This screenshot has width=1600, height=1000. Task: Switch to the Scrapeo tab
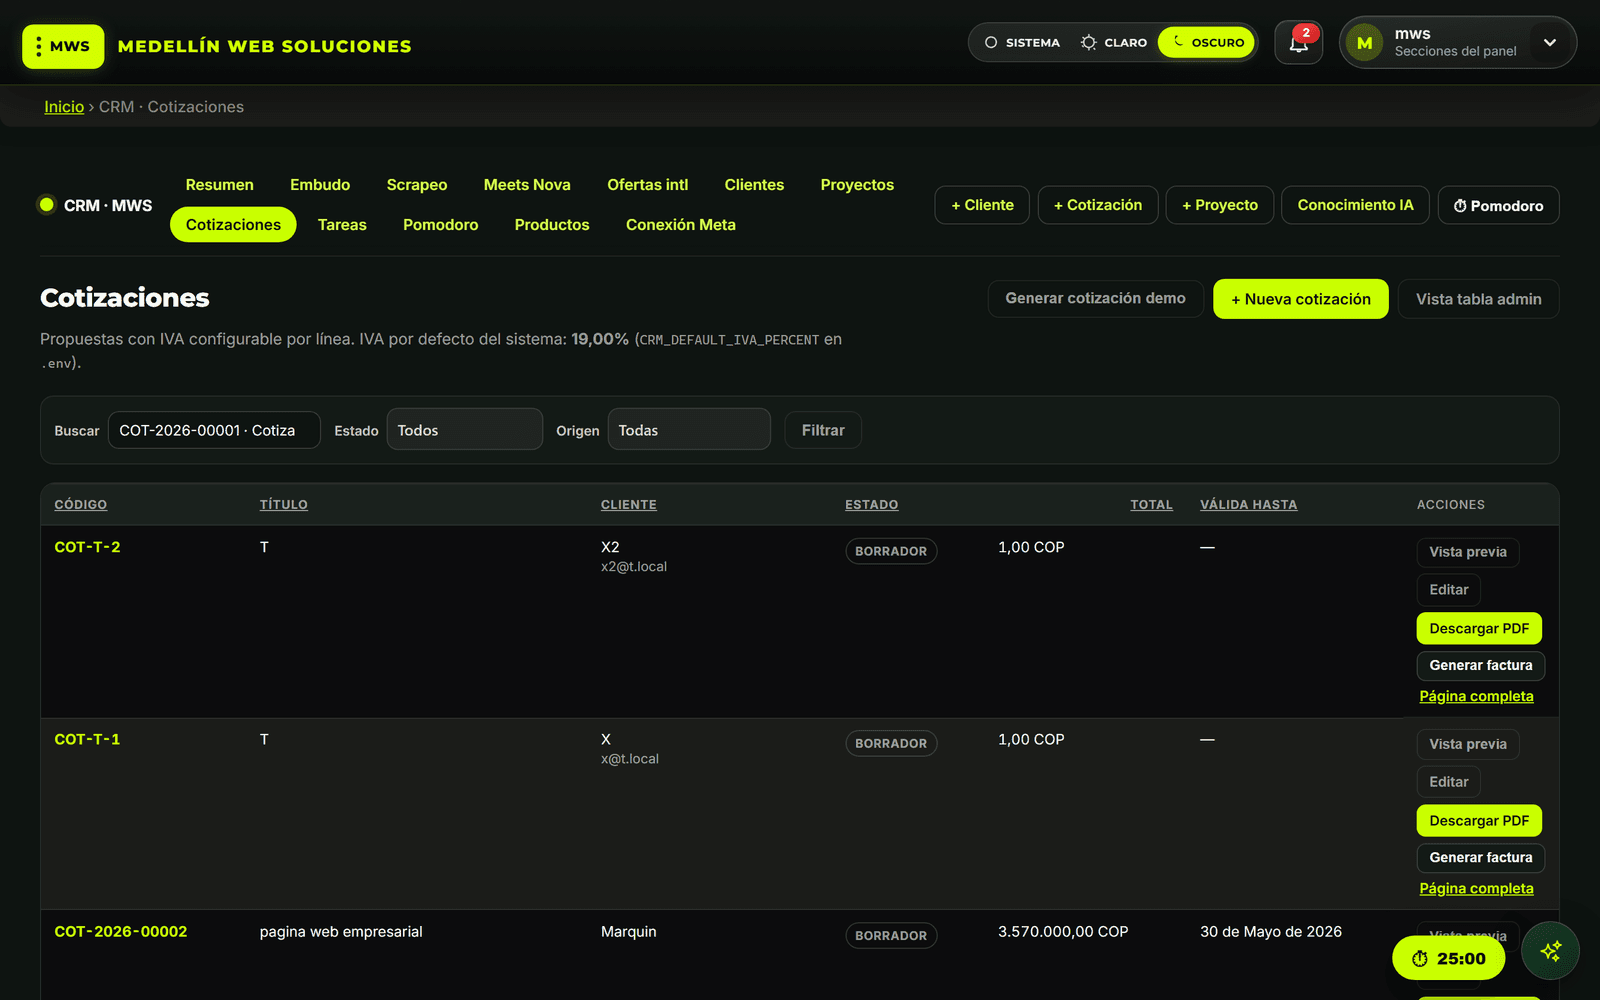[417, 185]
